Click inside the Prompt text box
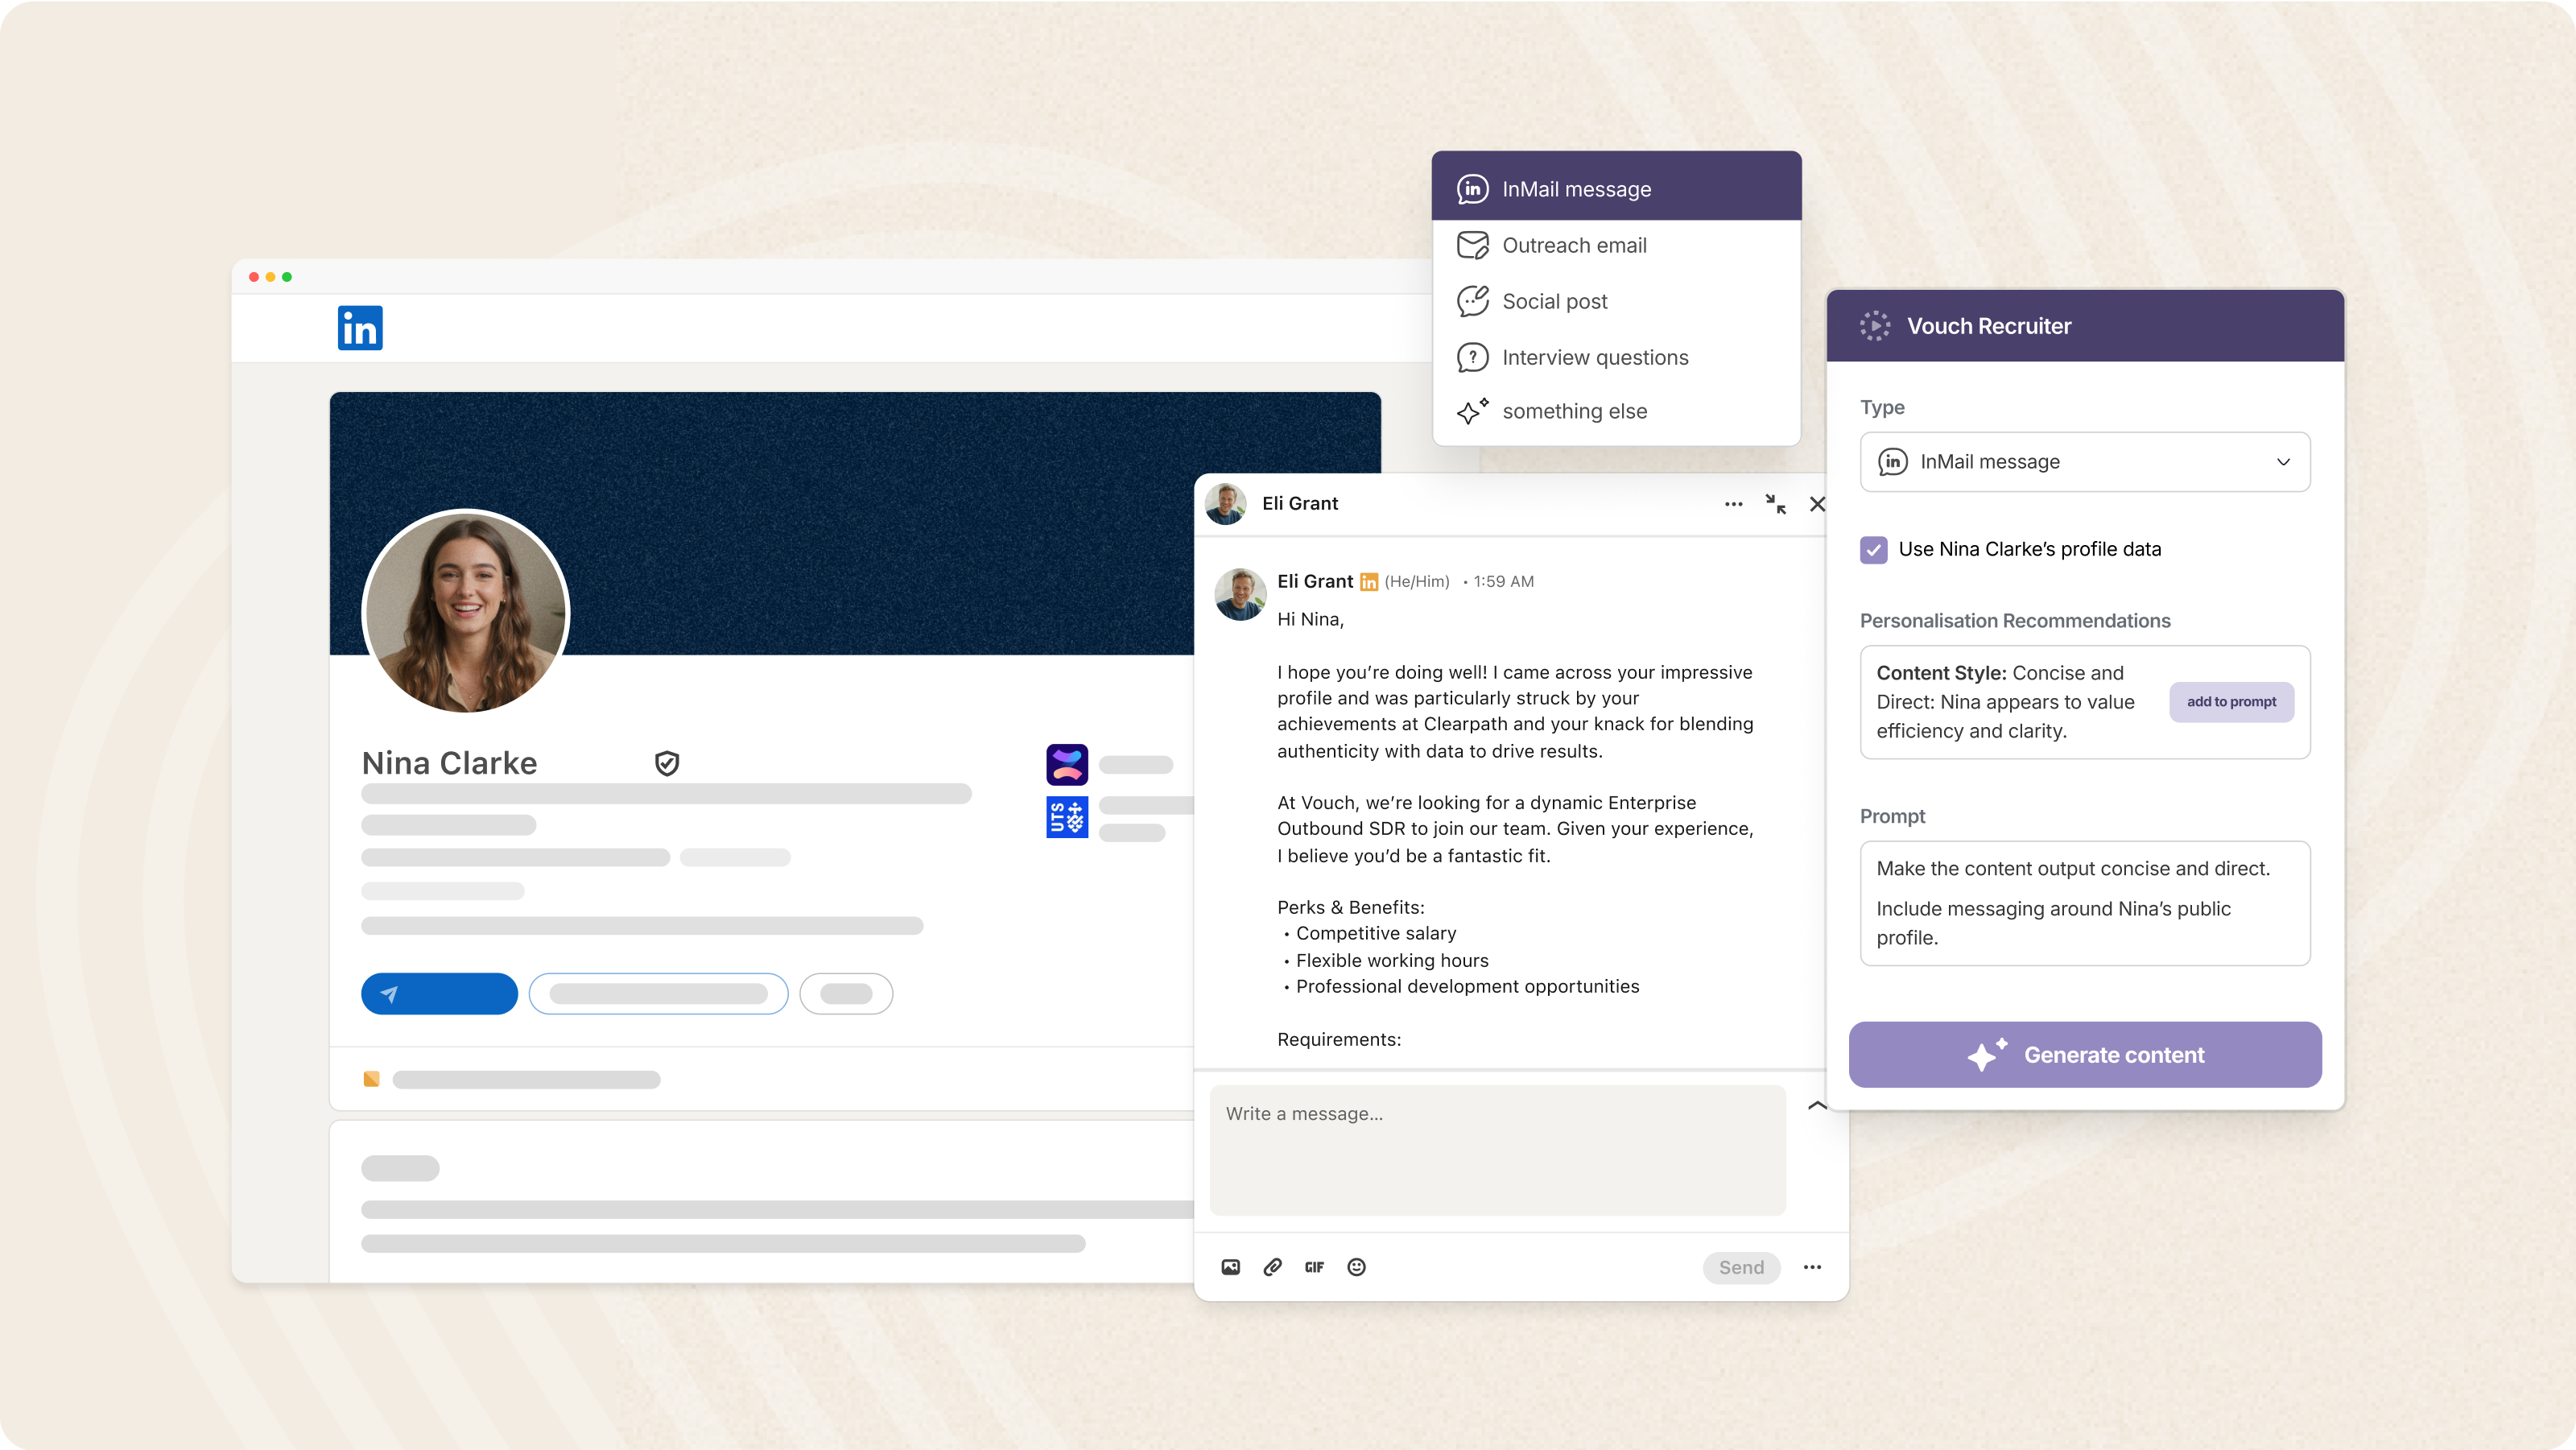This screenshot has height=1450, width=2576. (x=2085, y=903)
